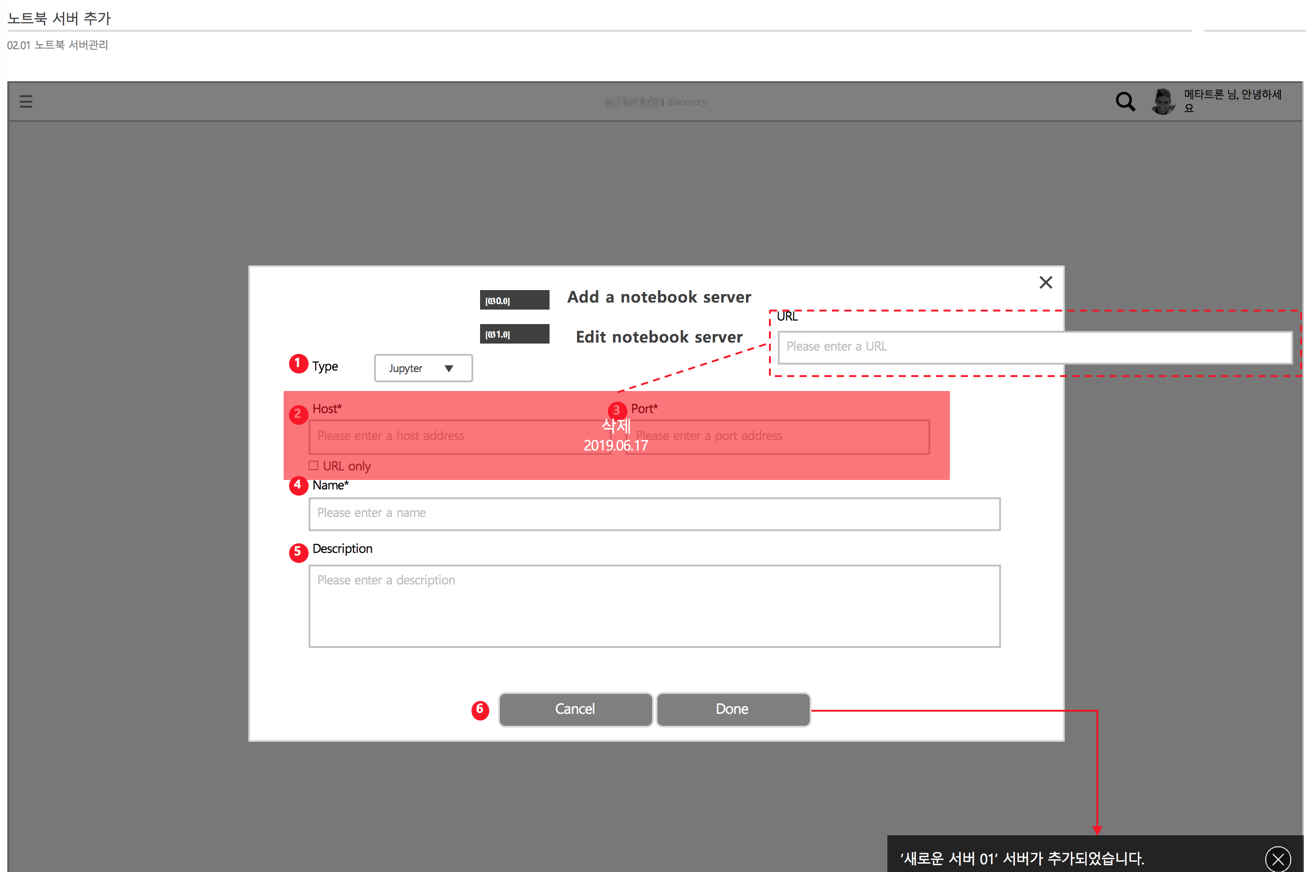Click the Cancel button
1306x872 pixels.
pyautogui.click(x=575, y=709)
